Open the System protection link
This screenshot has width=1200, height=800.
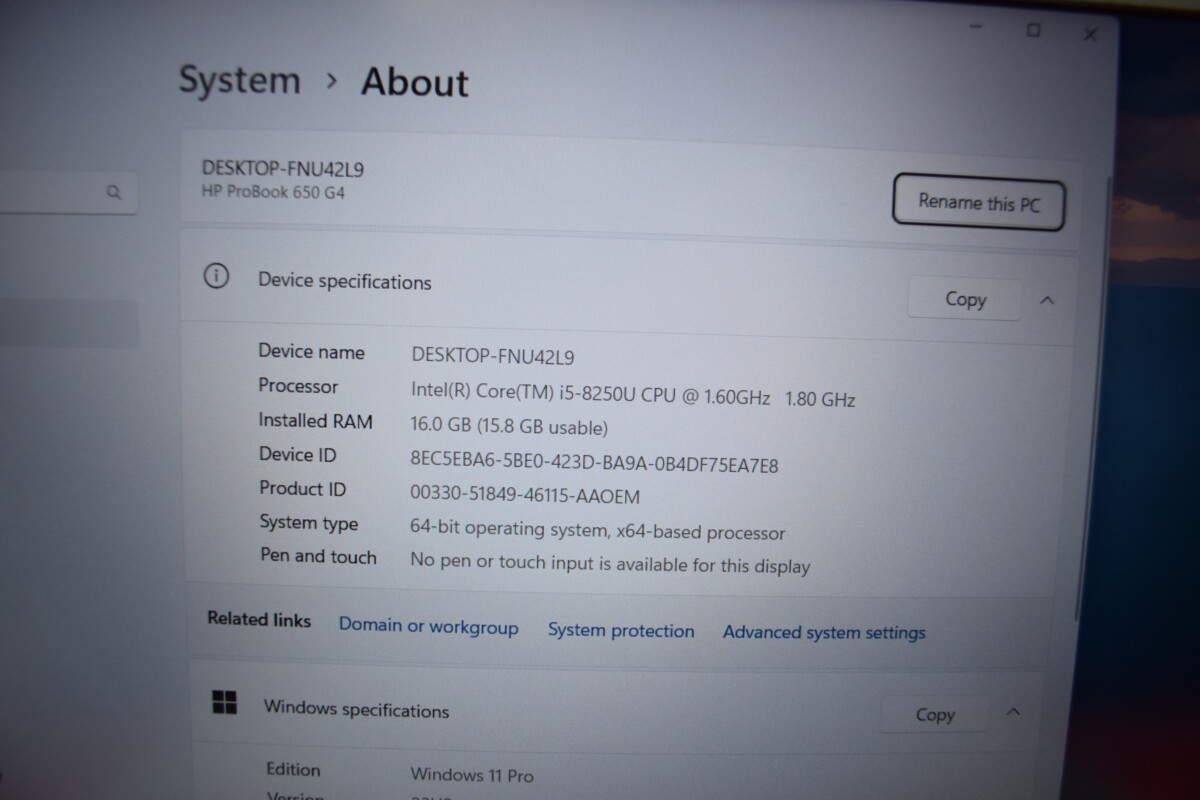pos(621,631)
